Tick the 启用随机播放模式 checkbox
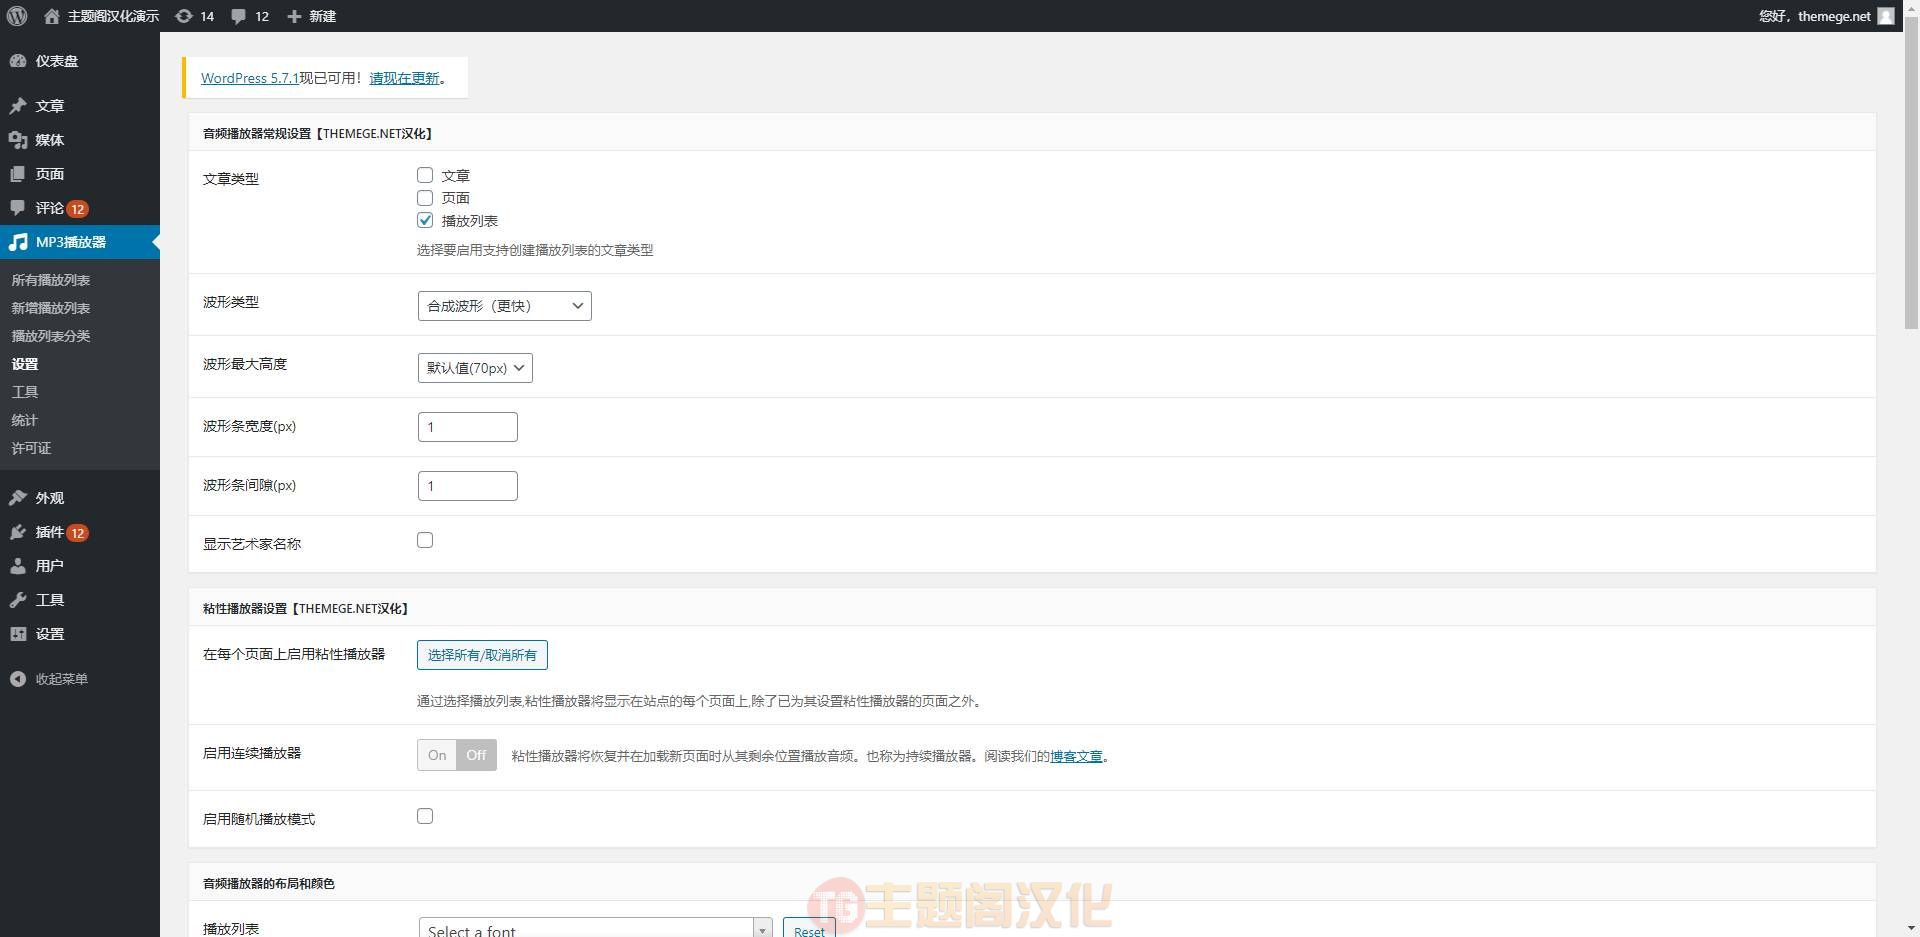 tap(425, 816)
